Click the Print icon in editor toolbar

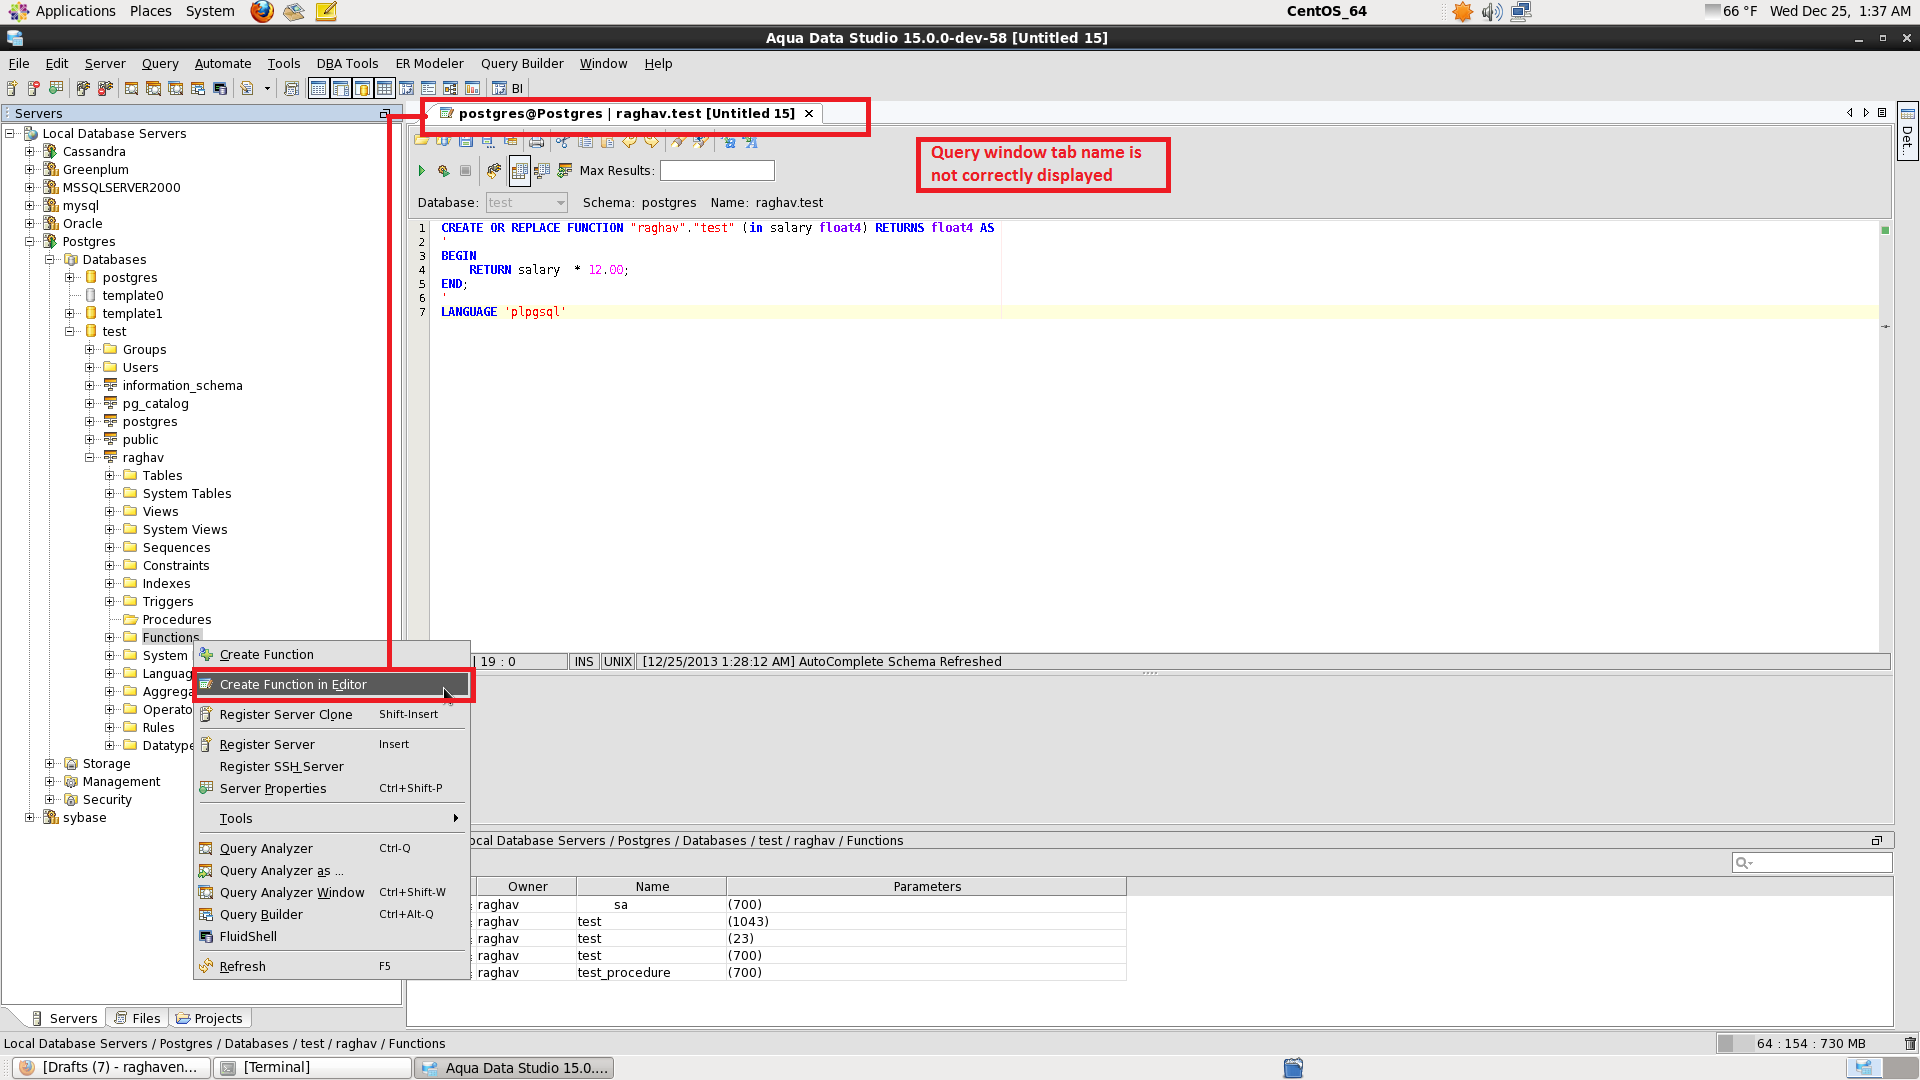point(537,142)
